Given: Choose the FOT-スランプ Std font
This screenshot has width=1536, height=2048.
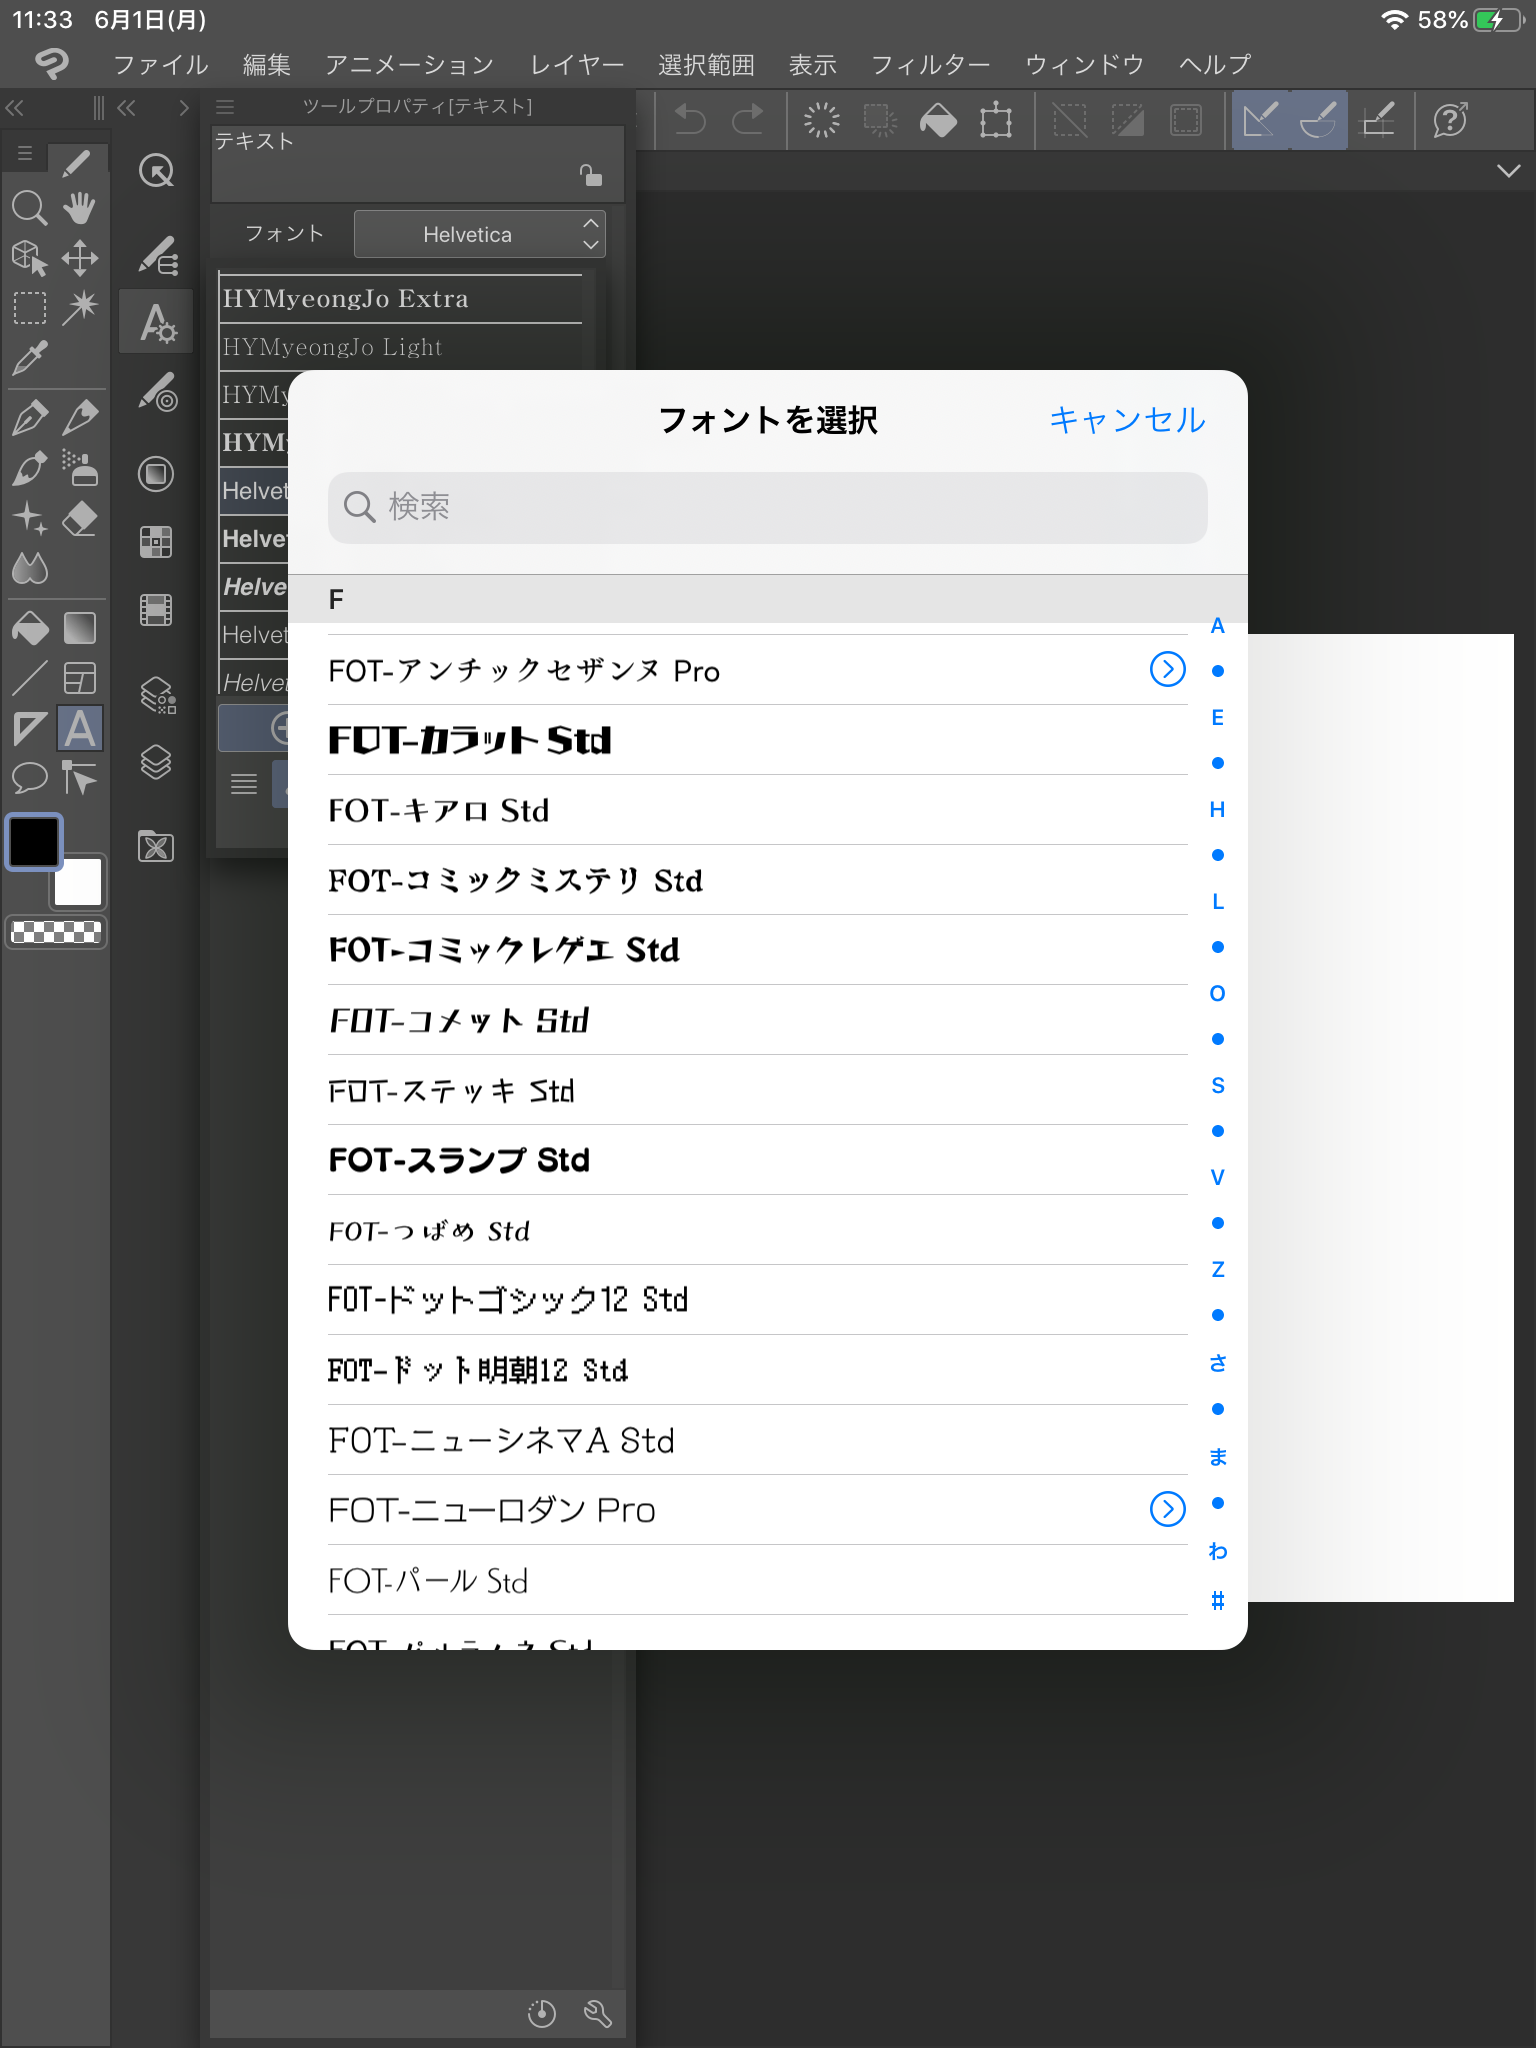Looking at the screenshot, I should point(757,1160).
